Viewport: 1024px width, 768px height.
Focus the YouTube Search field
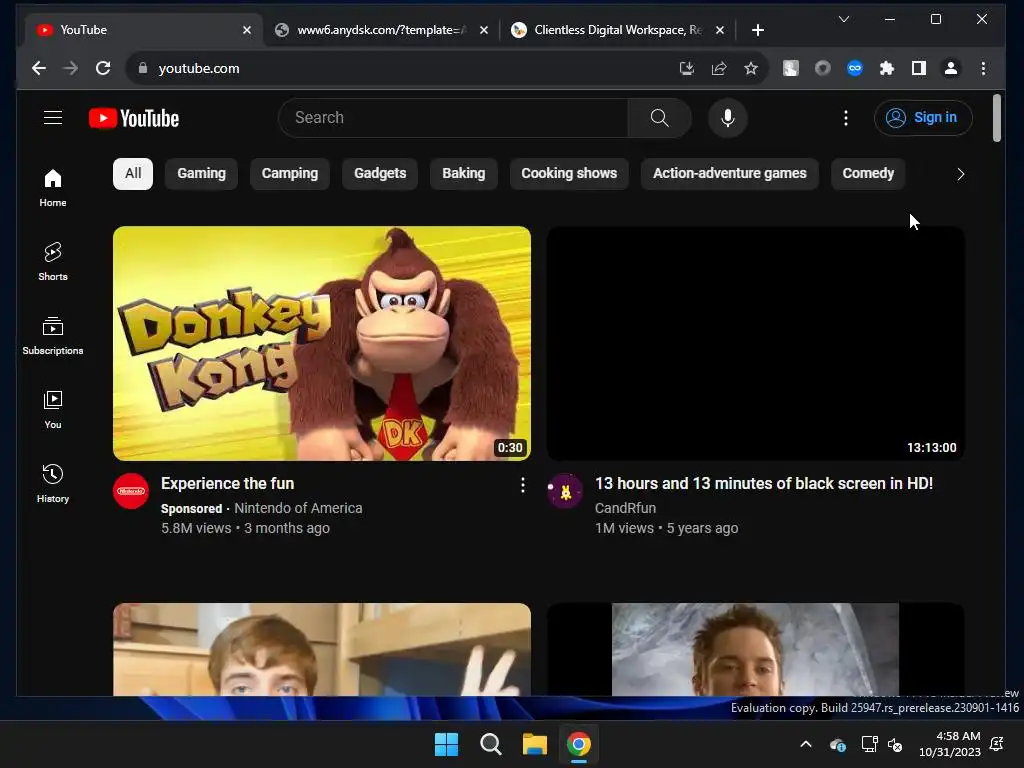tap(453, 118)
